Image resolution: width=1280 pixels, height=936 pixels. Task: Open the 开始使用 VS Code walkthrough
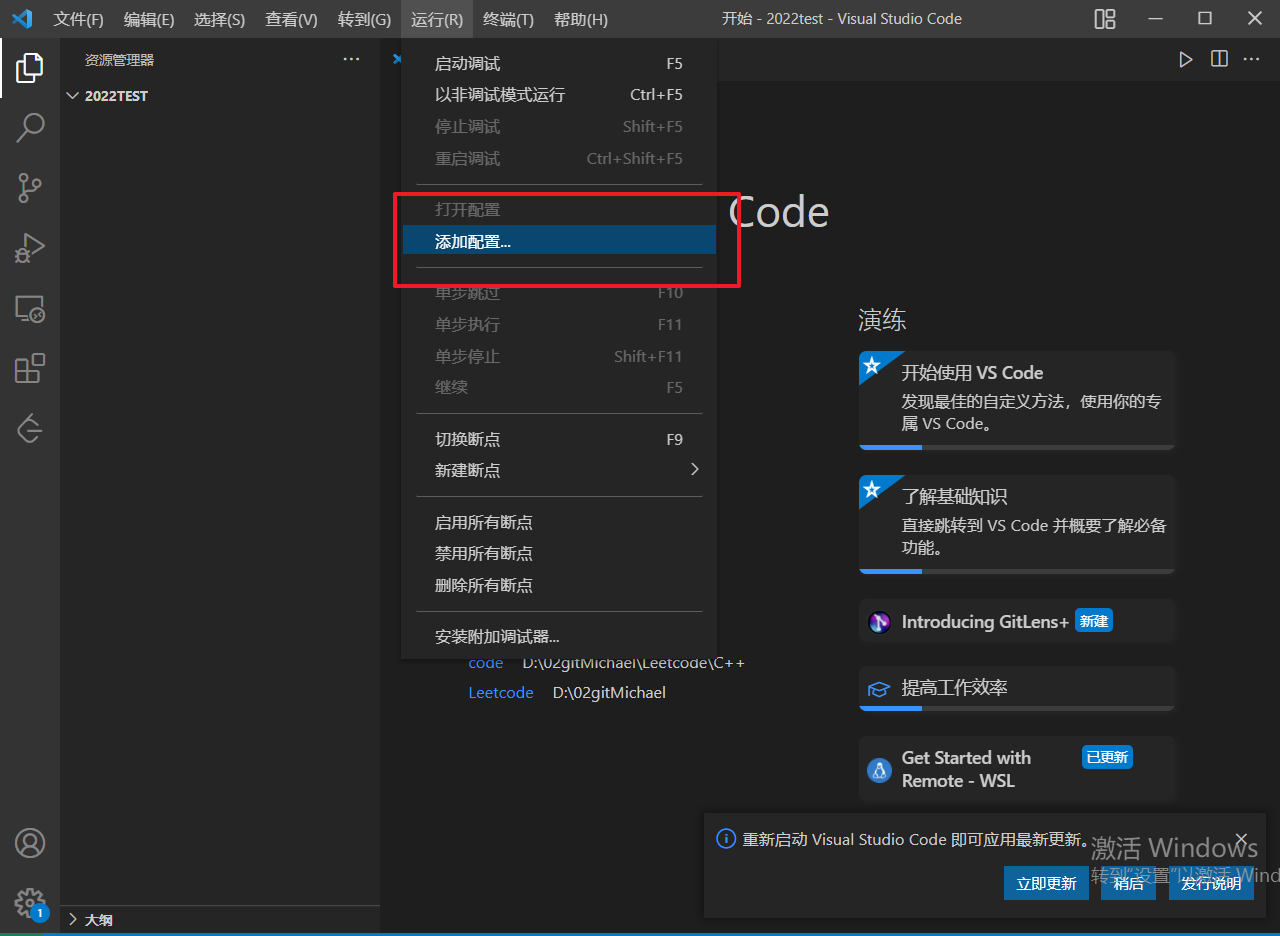click(x=1017, y=400)
